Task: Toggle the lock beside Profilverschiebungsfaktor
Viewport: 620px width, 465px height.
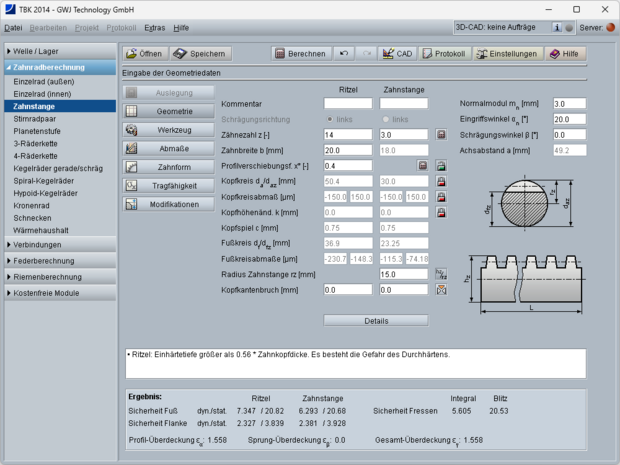Action: [x=442, y=165]
